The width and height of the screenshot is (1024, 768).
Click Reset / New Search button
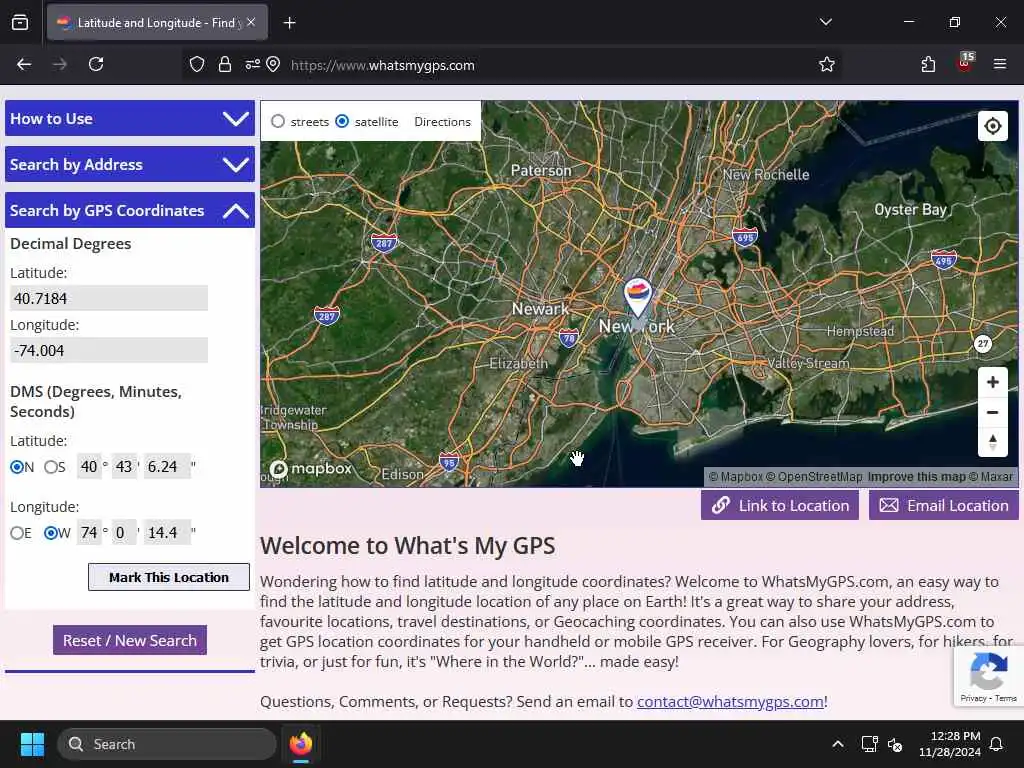coord(129,640)
